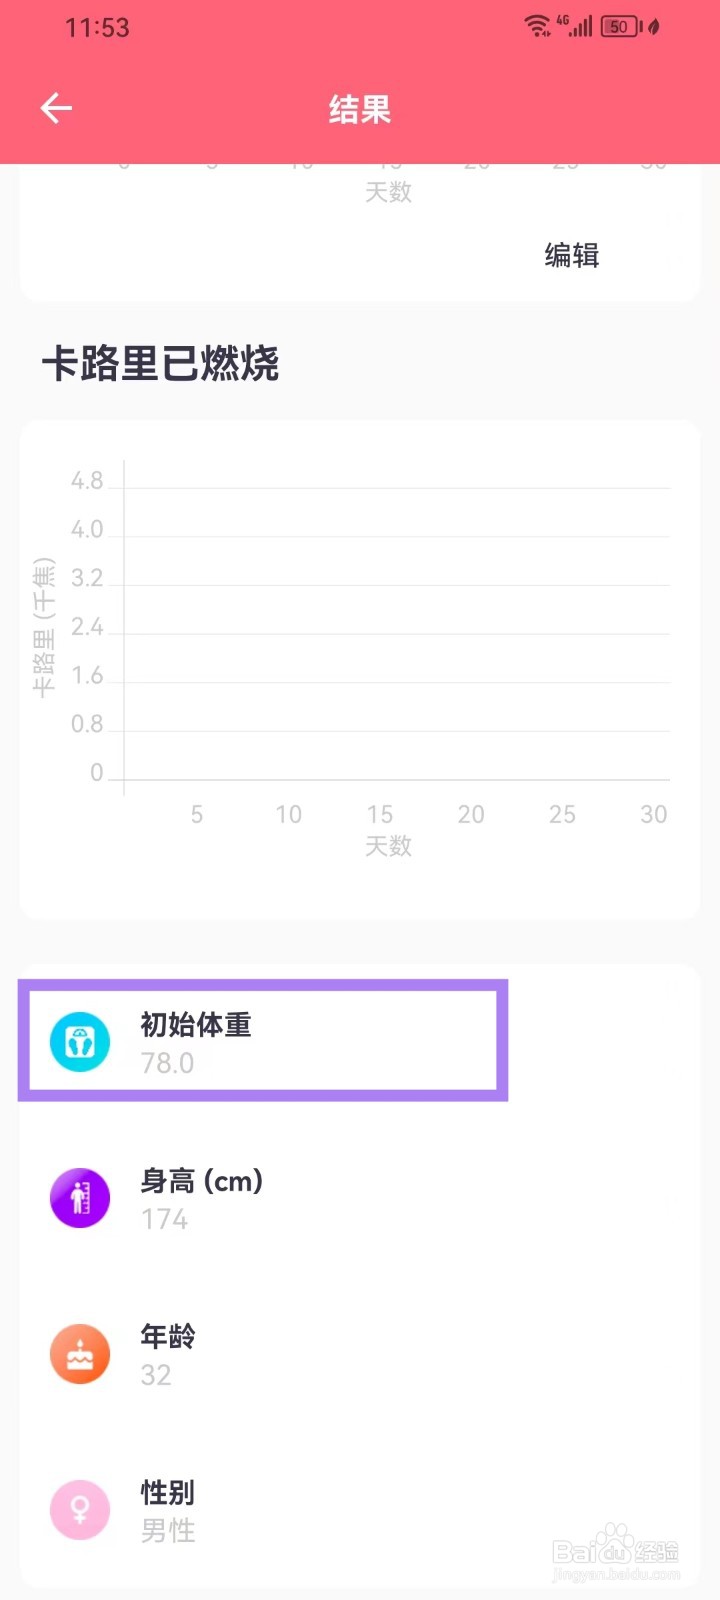Tap the 174 height value
This screenshot has width=720, height=1600.
pos(165,1219)
